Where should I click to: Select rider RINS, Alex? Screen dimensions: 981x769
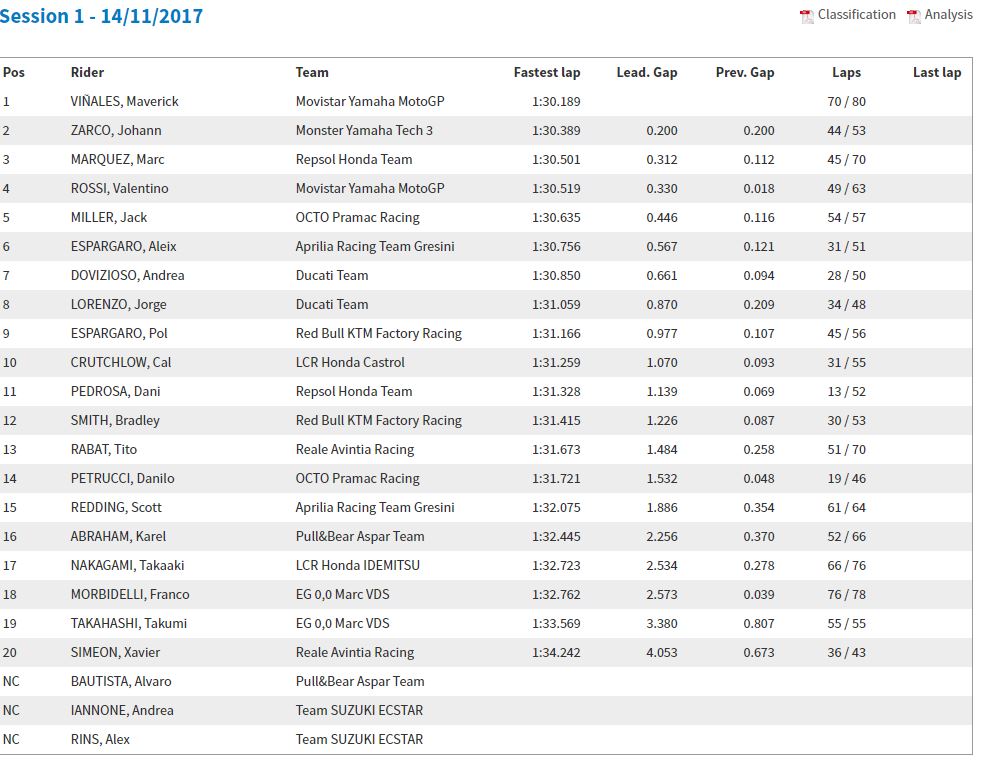pyautogui.click(x=100, y=740)
